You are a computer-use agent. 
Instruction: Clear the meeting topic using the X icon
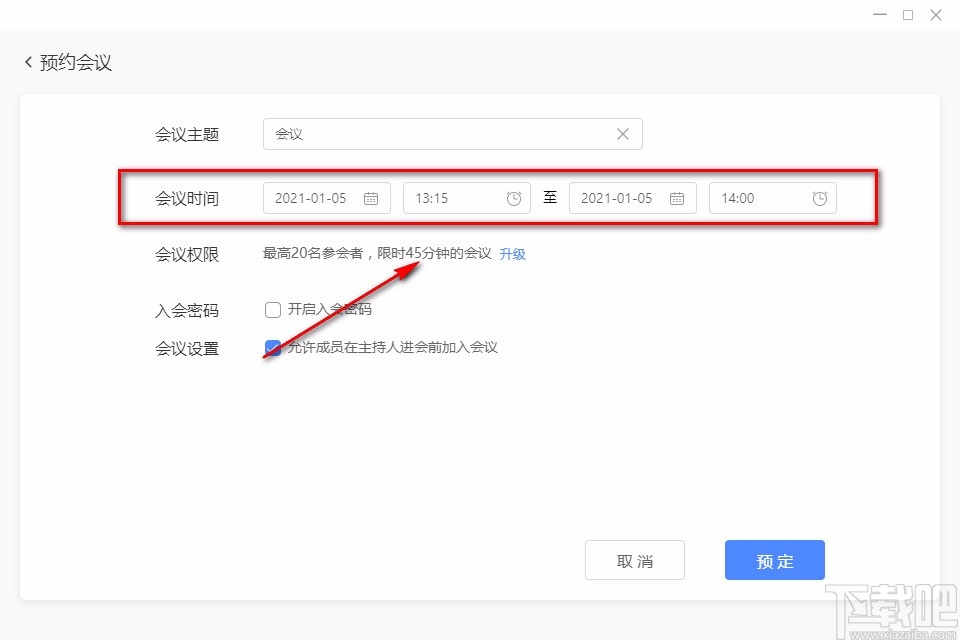[622, 133]
